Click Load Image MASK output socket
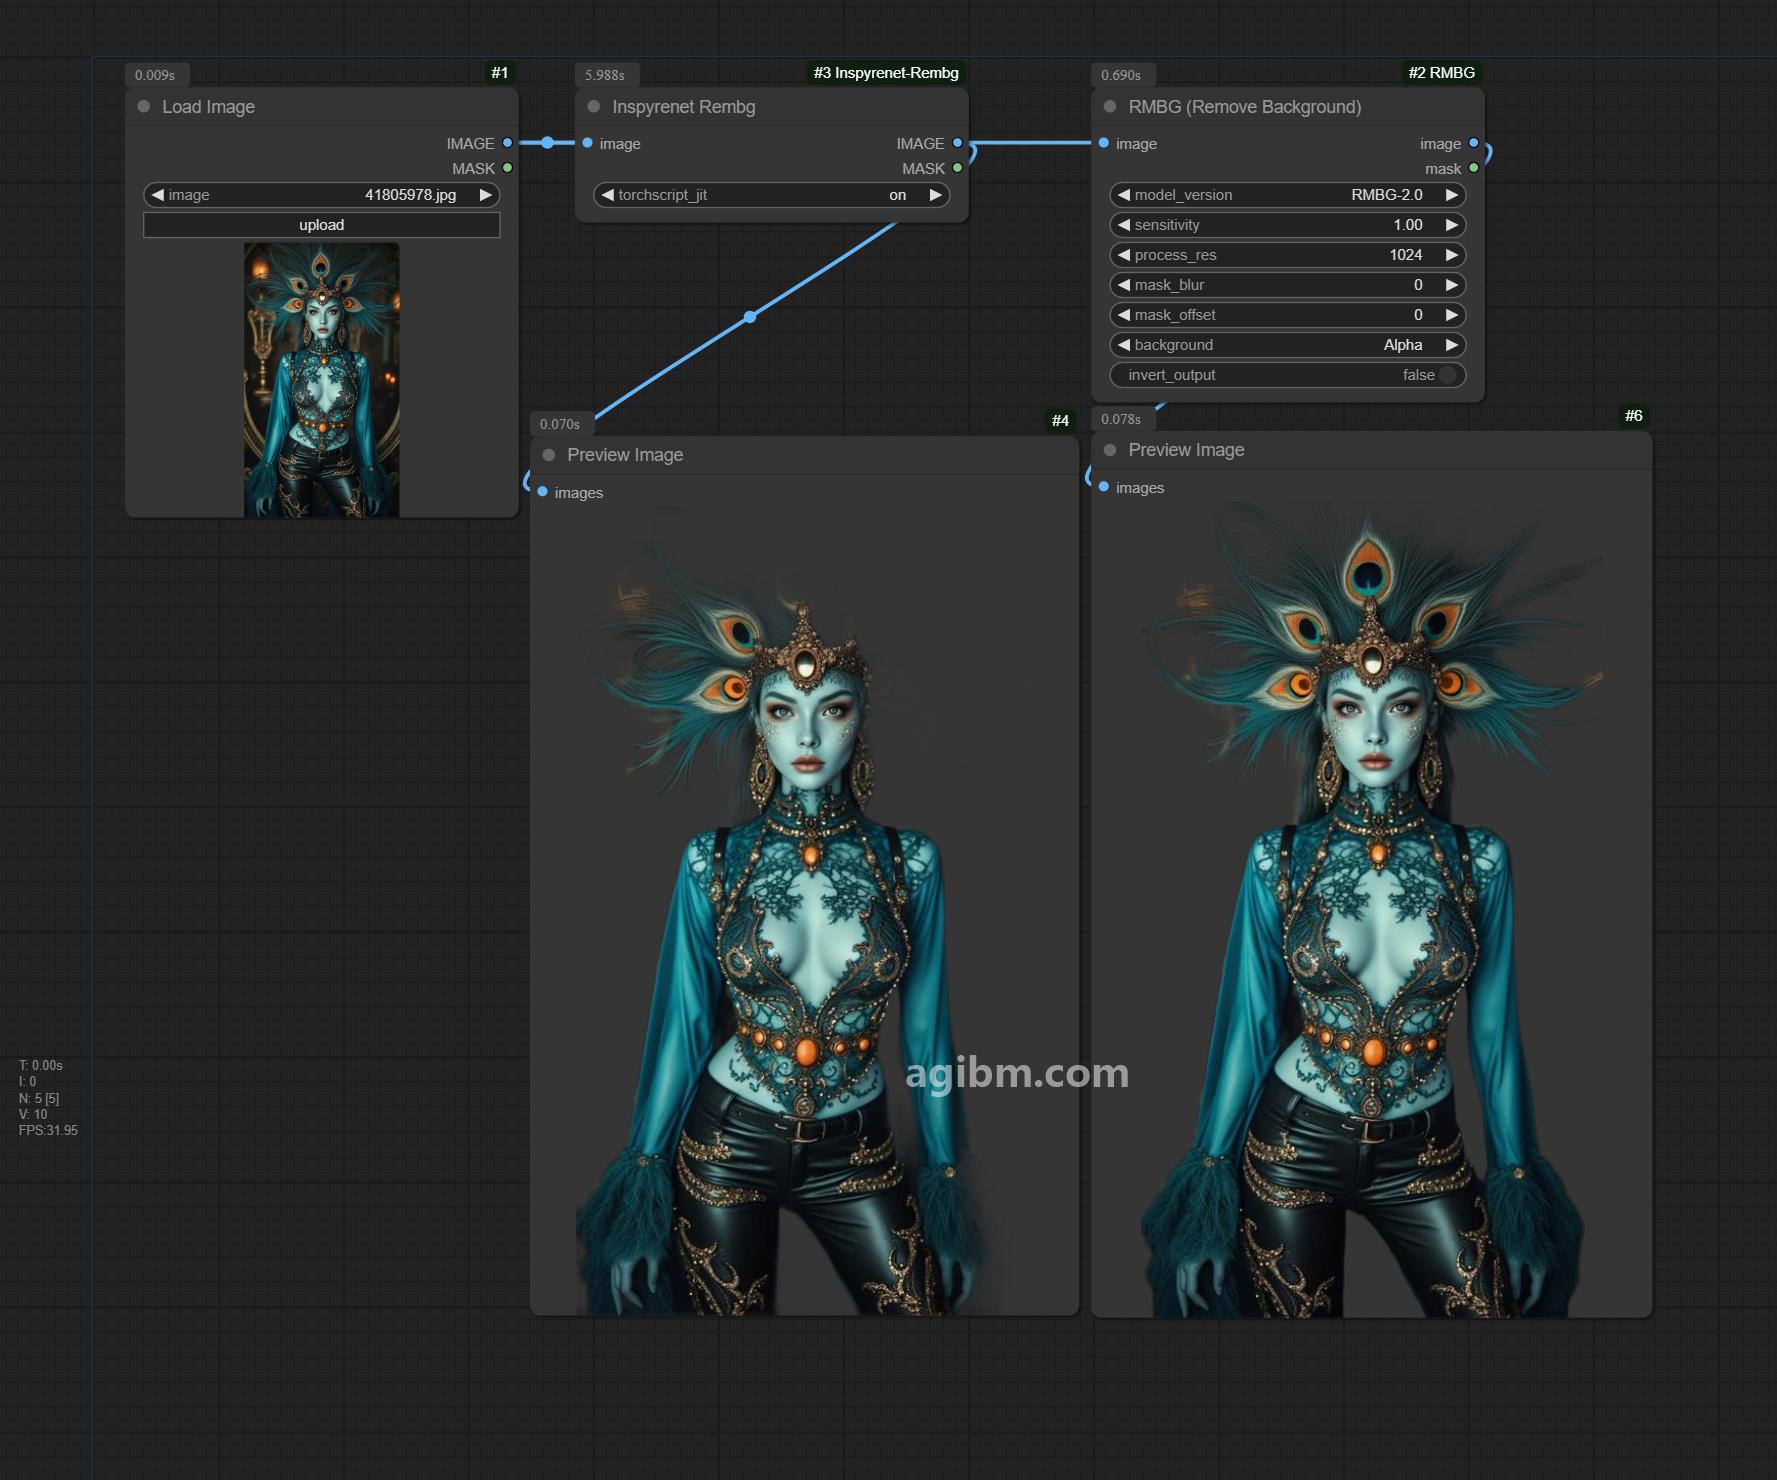Viewport: 1777px width, 1480px height. click(508, 168)
